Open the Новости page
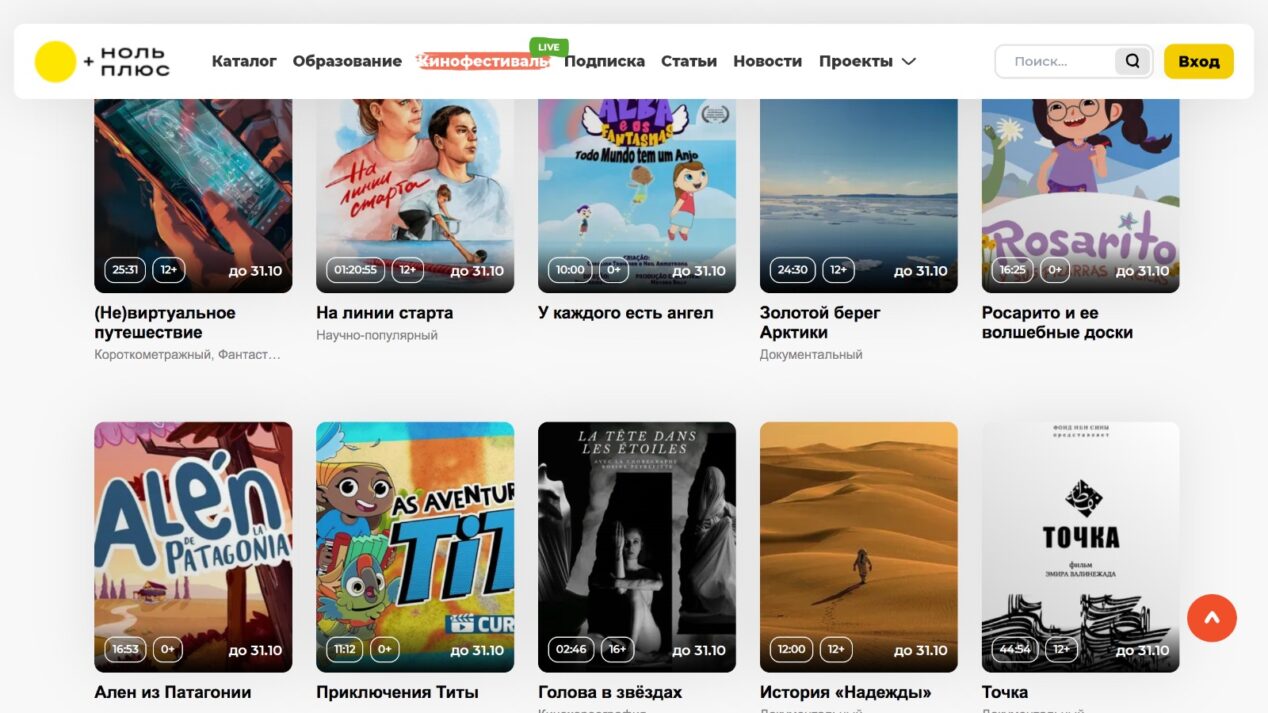 pyautogui.click(x=767, y=61)
